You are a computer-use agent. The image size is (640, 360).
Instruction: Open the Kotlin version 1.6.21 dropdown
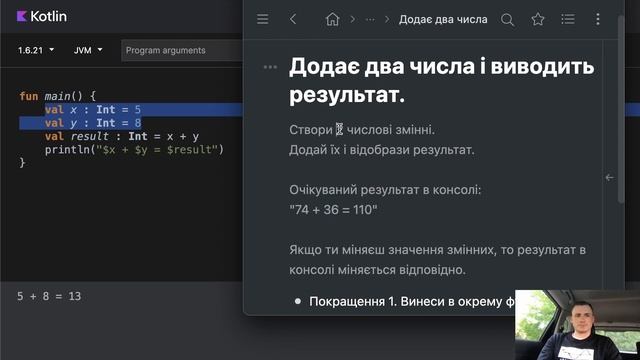pos(36,50)
